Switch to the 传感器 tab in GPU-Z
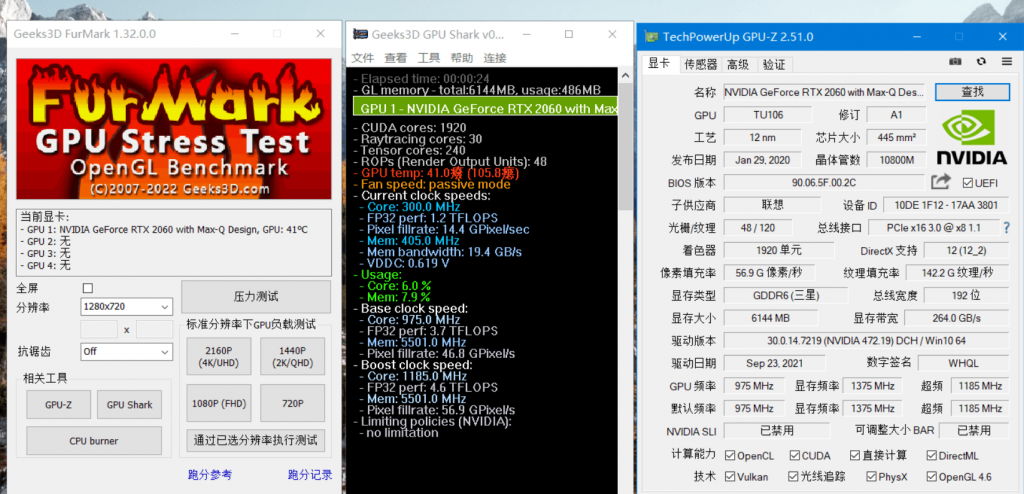1024x494 pixels. [701, 64]
